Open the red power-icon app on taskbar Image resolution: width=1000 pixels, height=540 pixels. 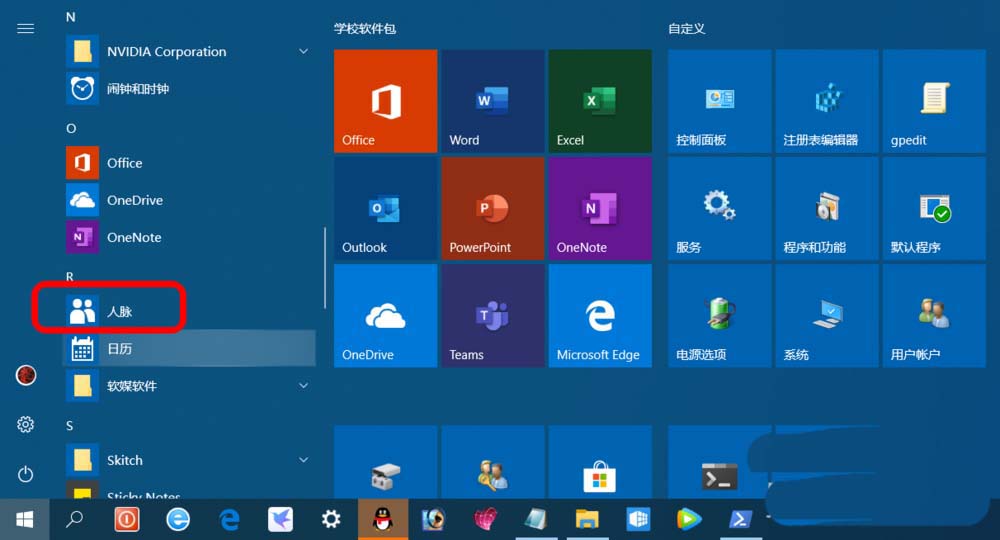(x=126, y=520)
